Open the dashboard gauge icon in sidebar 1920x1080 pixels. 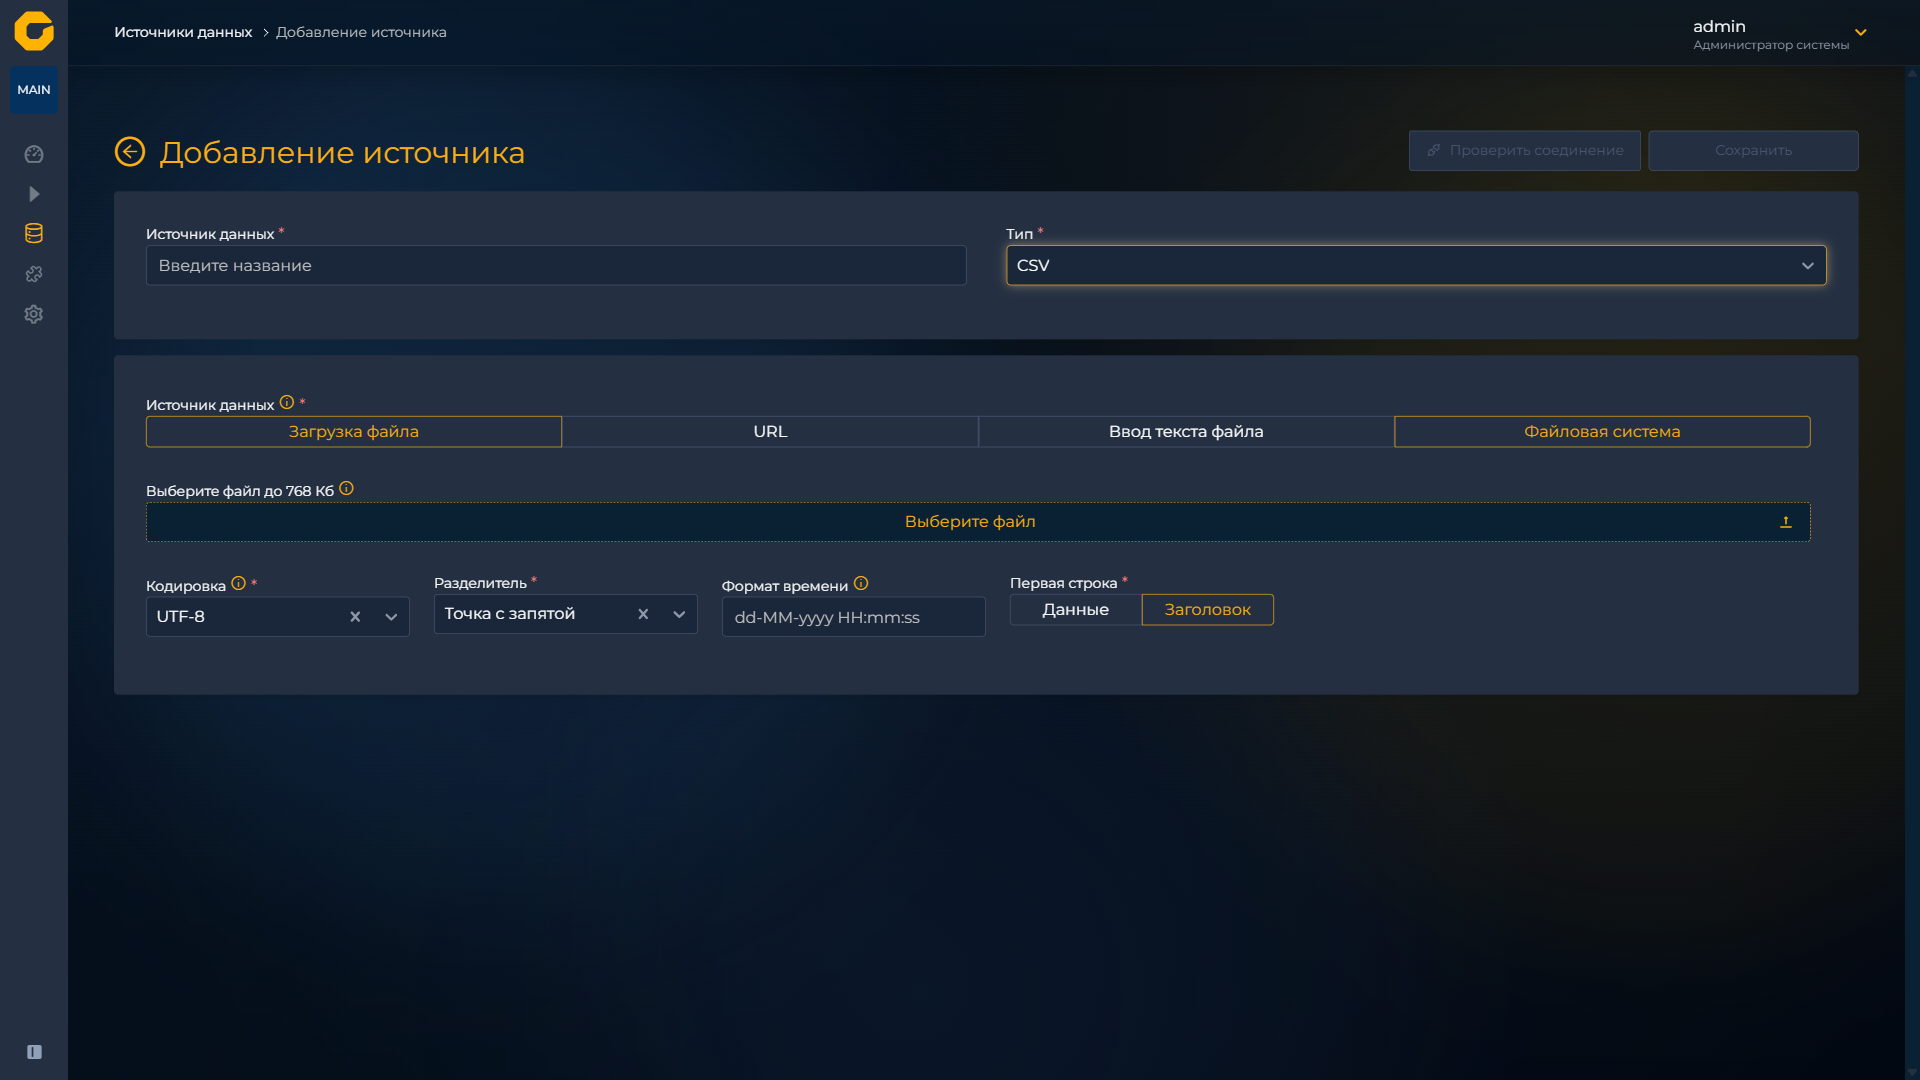[34, 154]
